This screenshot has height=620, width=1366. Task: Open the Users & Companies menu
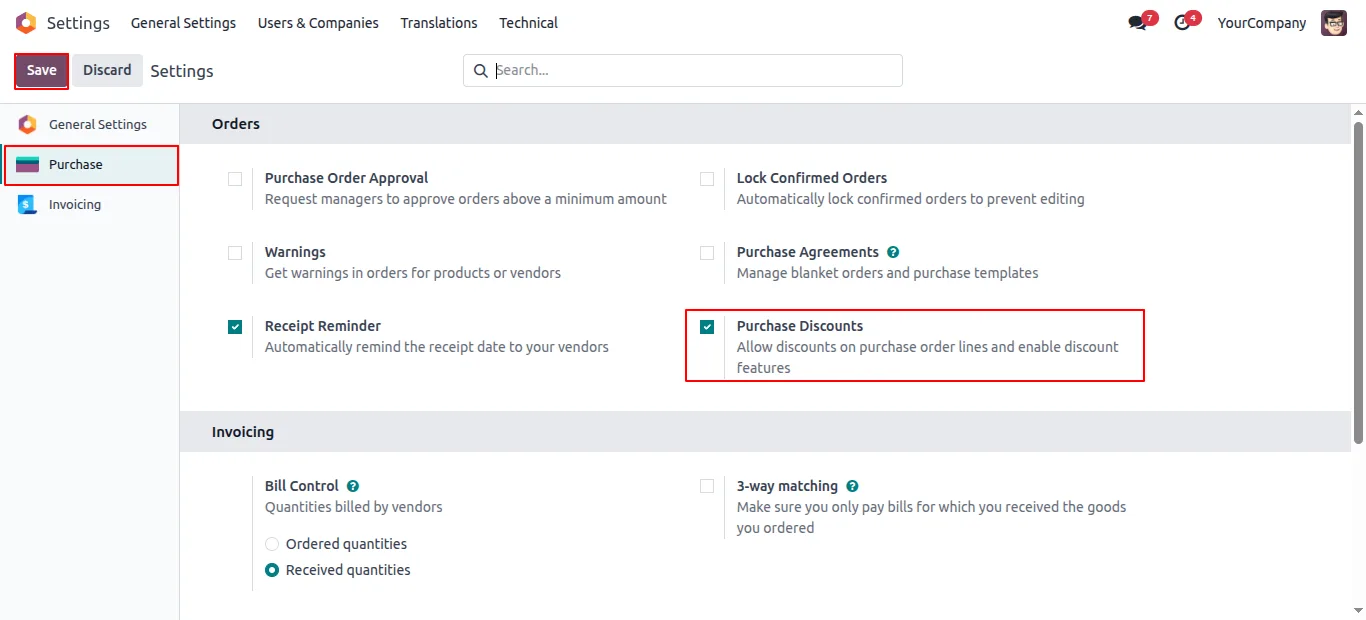[318, 23]
